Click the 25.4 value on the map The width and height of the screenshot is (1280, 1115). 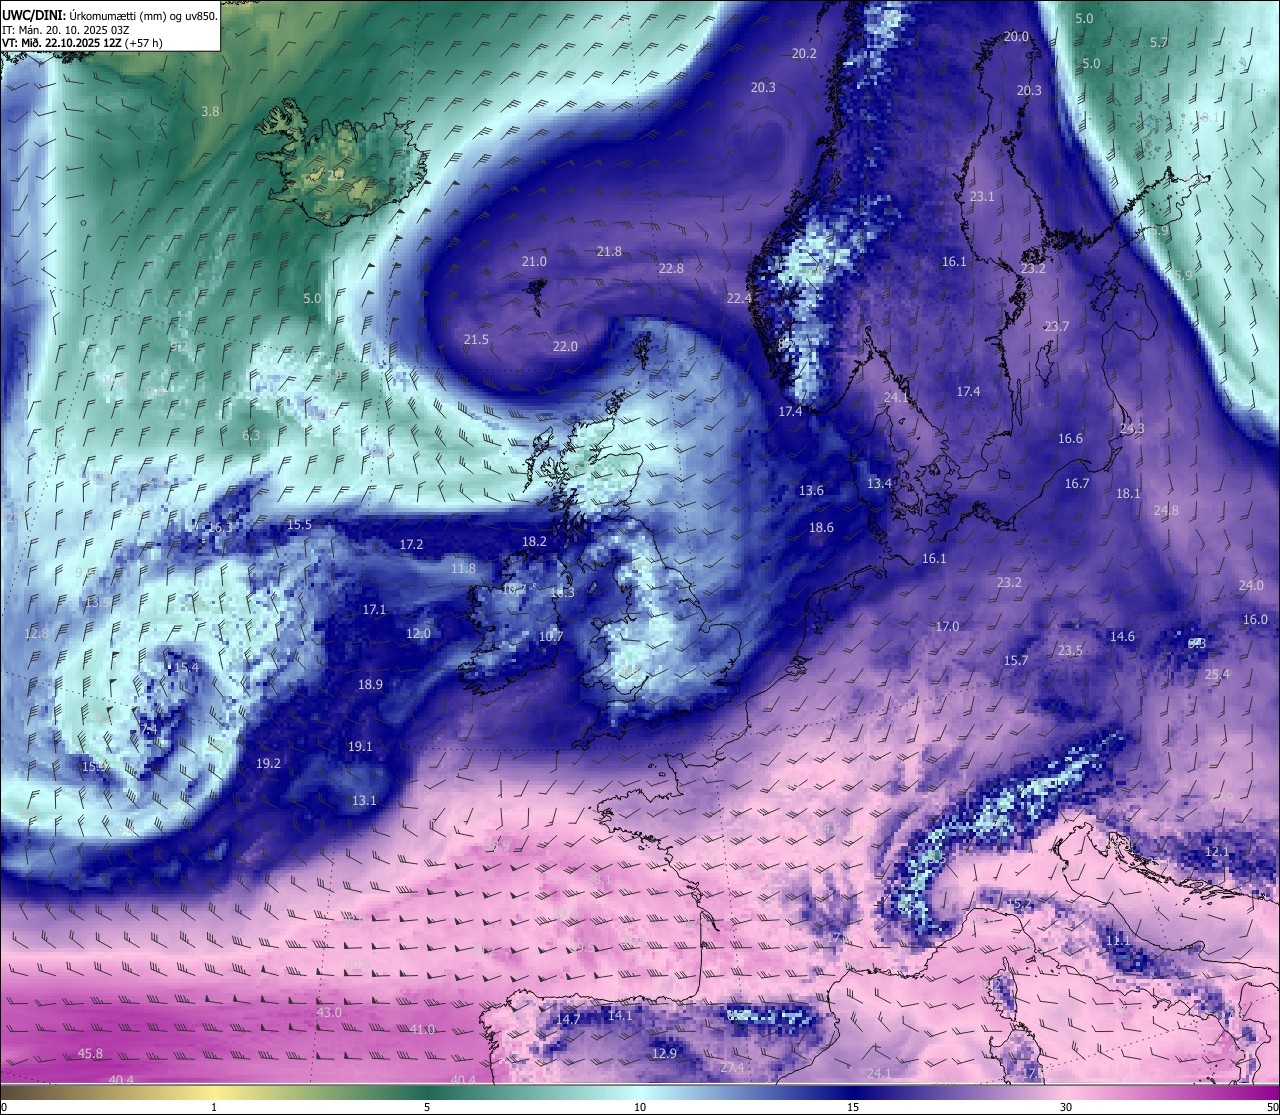(x=1217, y=675)
